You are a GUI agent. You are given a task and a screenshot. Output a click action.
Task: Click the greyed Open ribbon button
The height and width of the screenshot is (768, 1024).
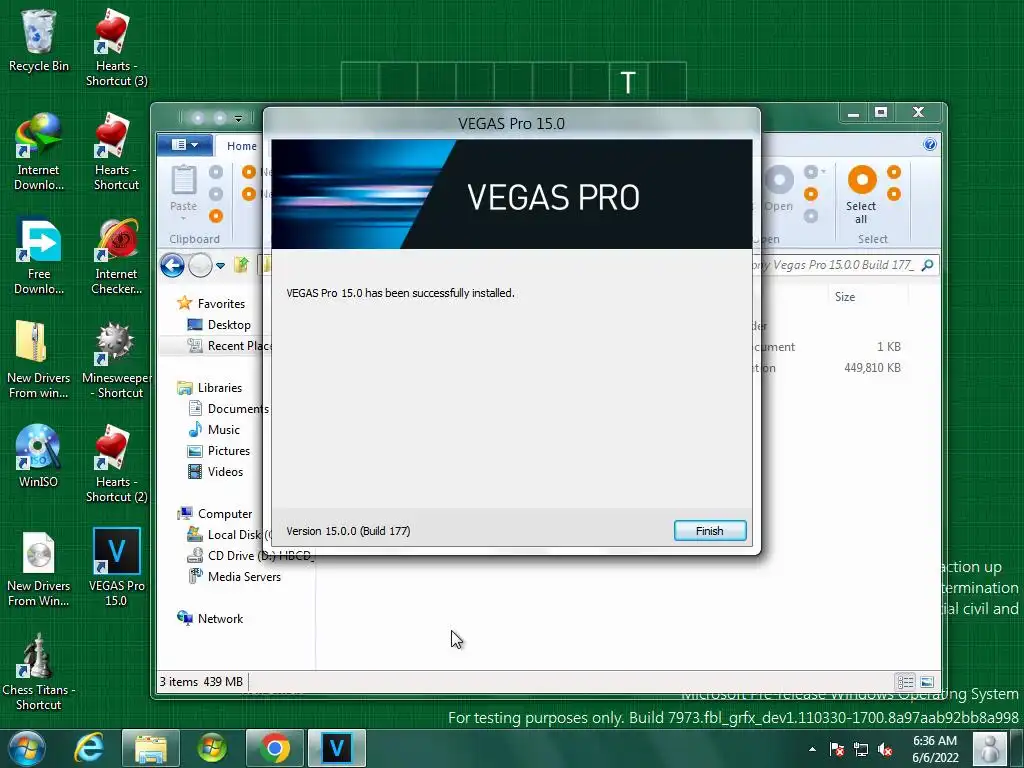[x=778, y=189]
